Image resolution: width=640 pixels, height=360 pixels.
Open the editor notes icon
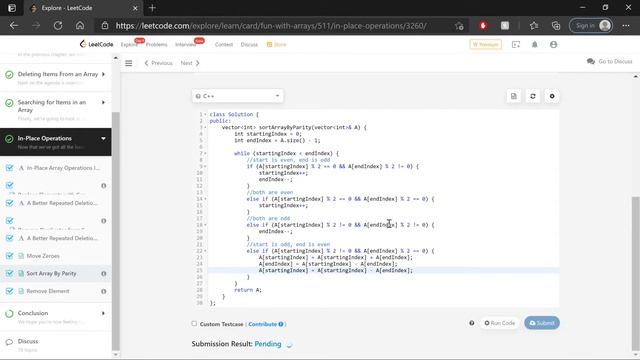point(514,96)
